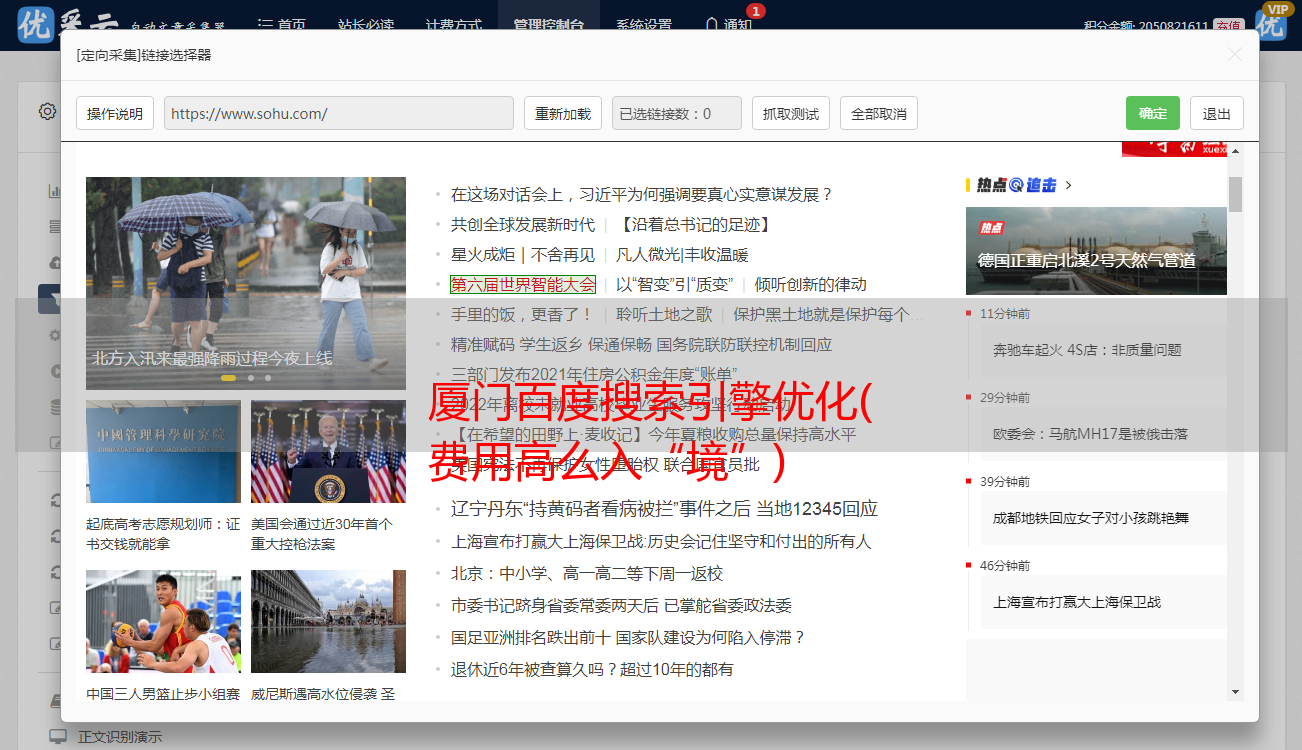Click the 倾听创新的律动 link

click(x=811, y=284)
